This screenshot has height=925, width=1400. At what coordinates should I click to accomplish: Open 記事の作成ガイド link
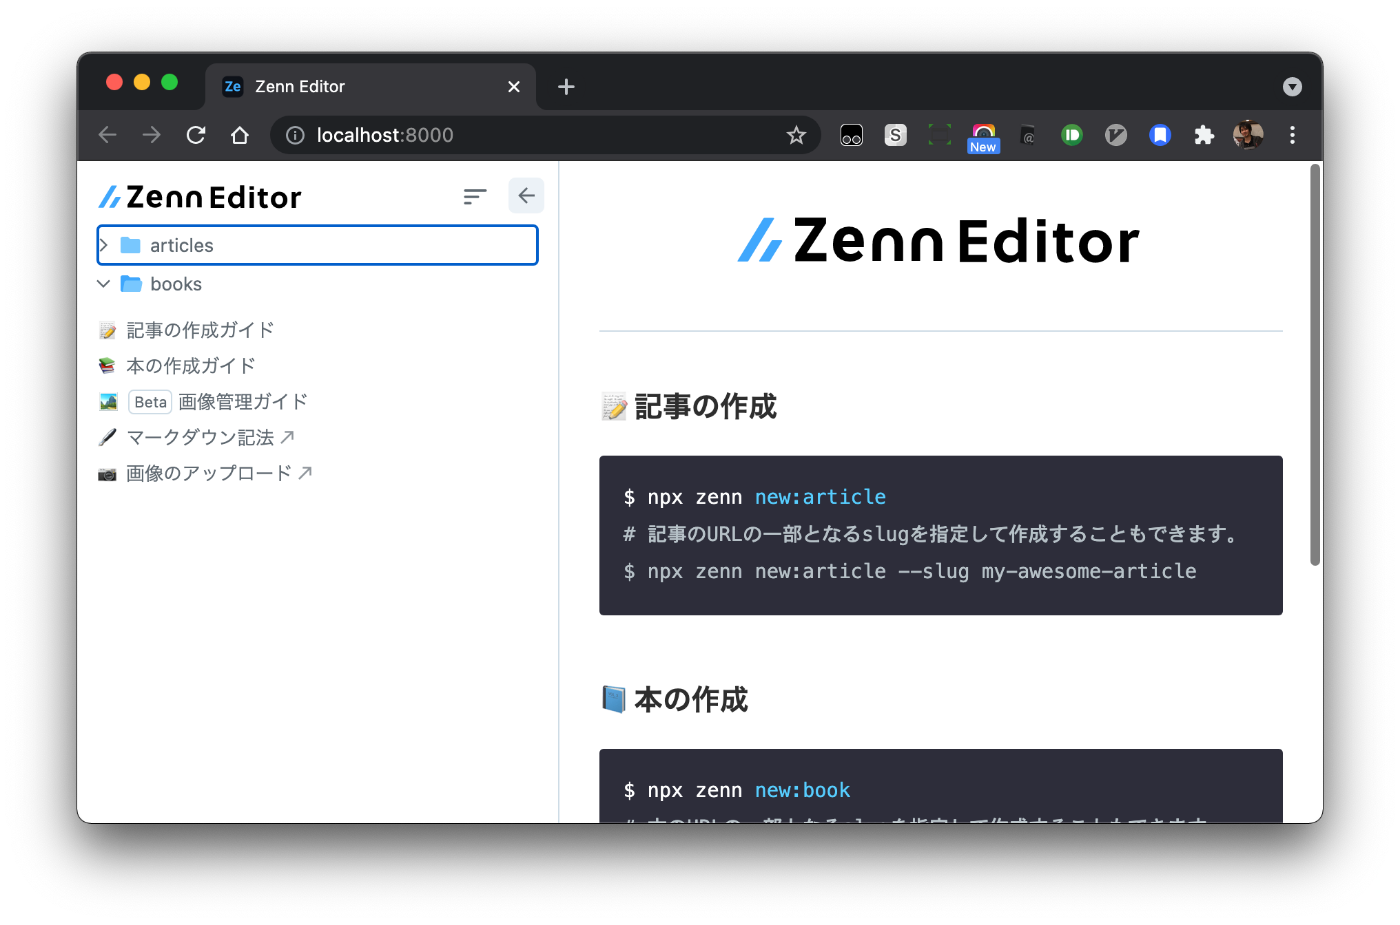click(x=186, y=330)
